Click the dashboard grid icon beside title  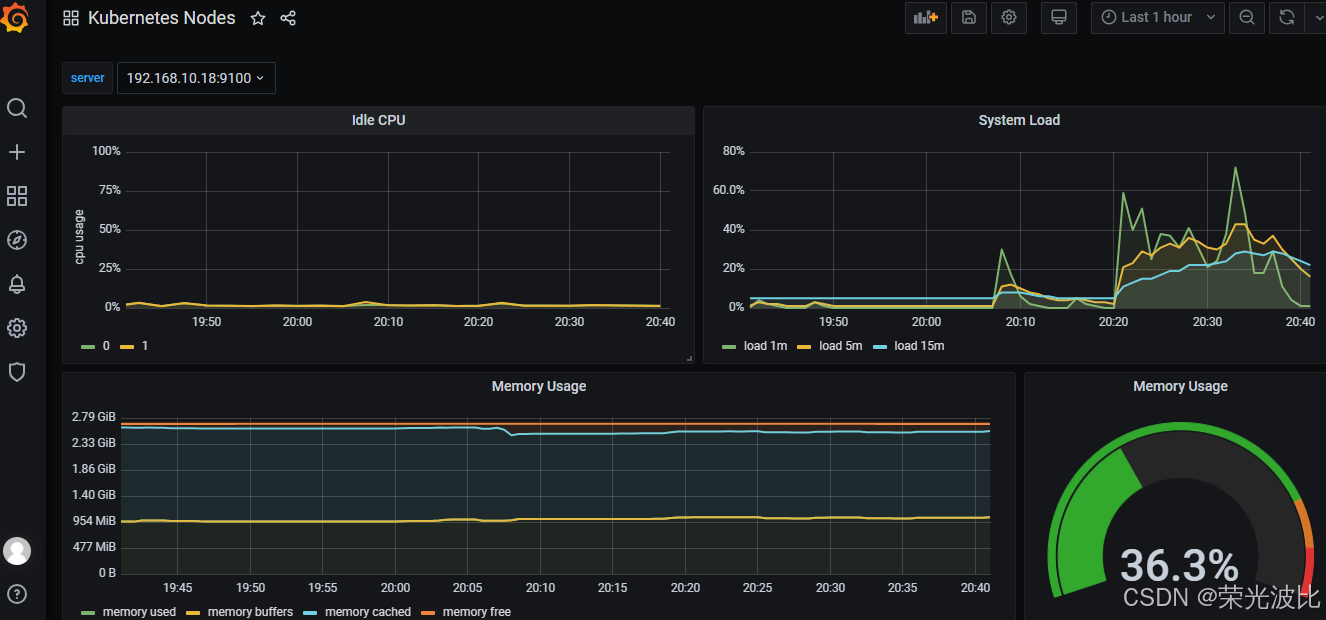tap(71, 18)
